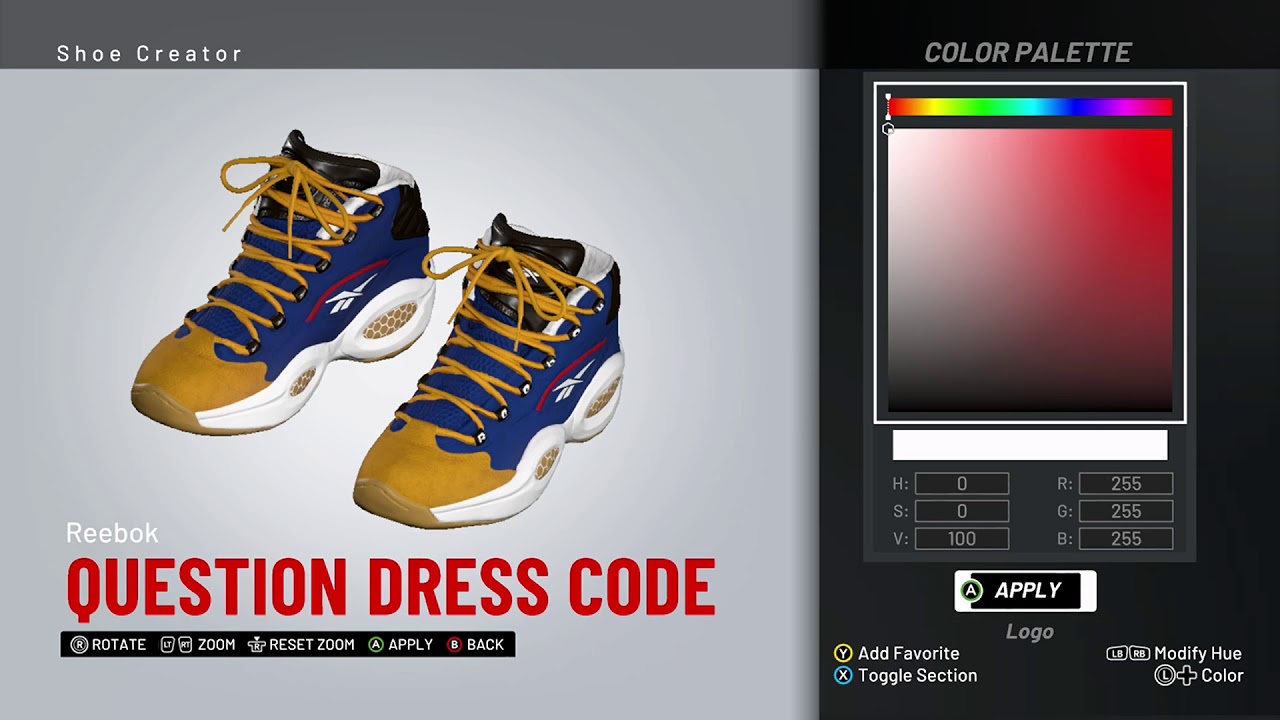The width and height of the screenshot is (1280, 720).
Task: Click the white color preview swatch
Action: point(1029,445)
